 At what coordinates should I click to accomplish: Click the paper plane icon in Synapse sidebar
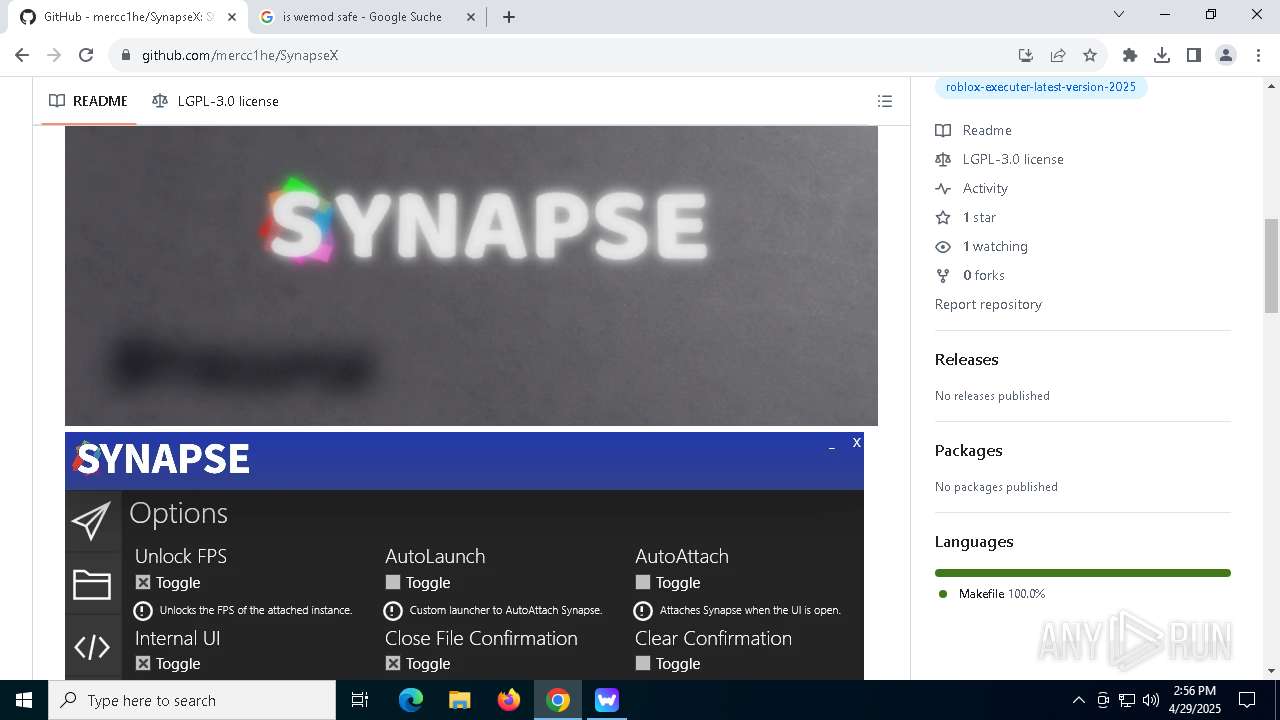pos(91,521)
